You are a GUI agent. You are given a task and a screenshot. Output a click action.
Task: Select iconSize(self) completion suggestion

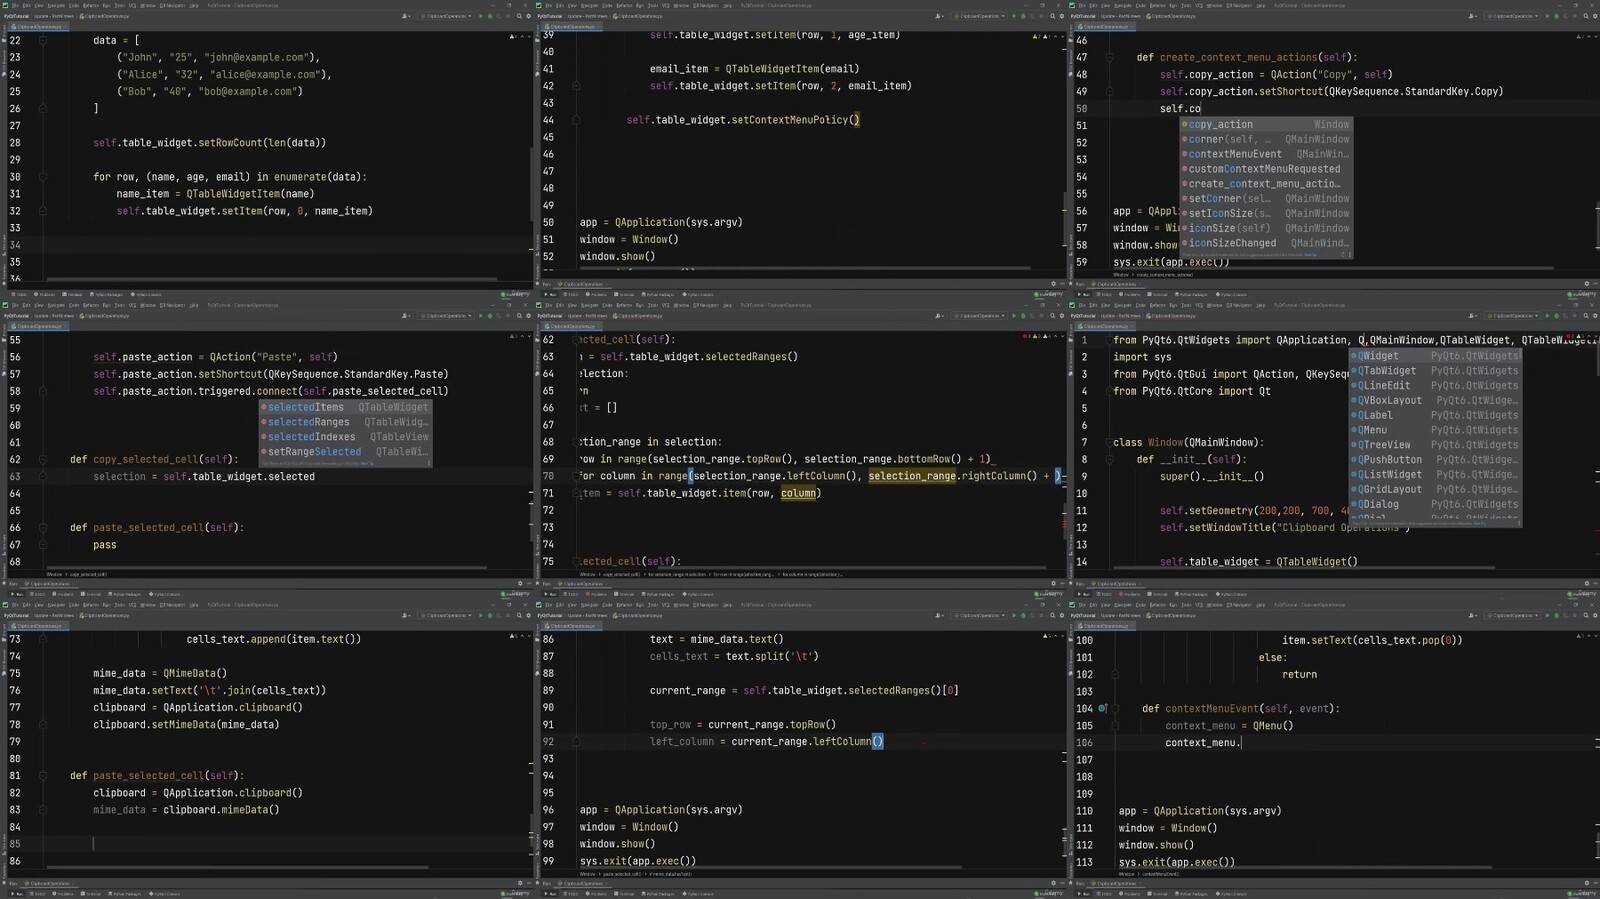(1266, 228)
